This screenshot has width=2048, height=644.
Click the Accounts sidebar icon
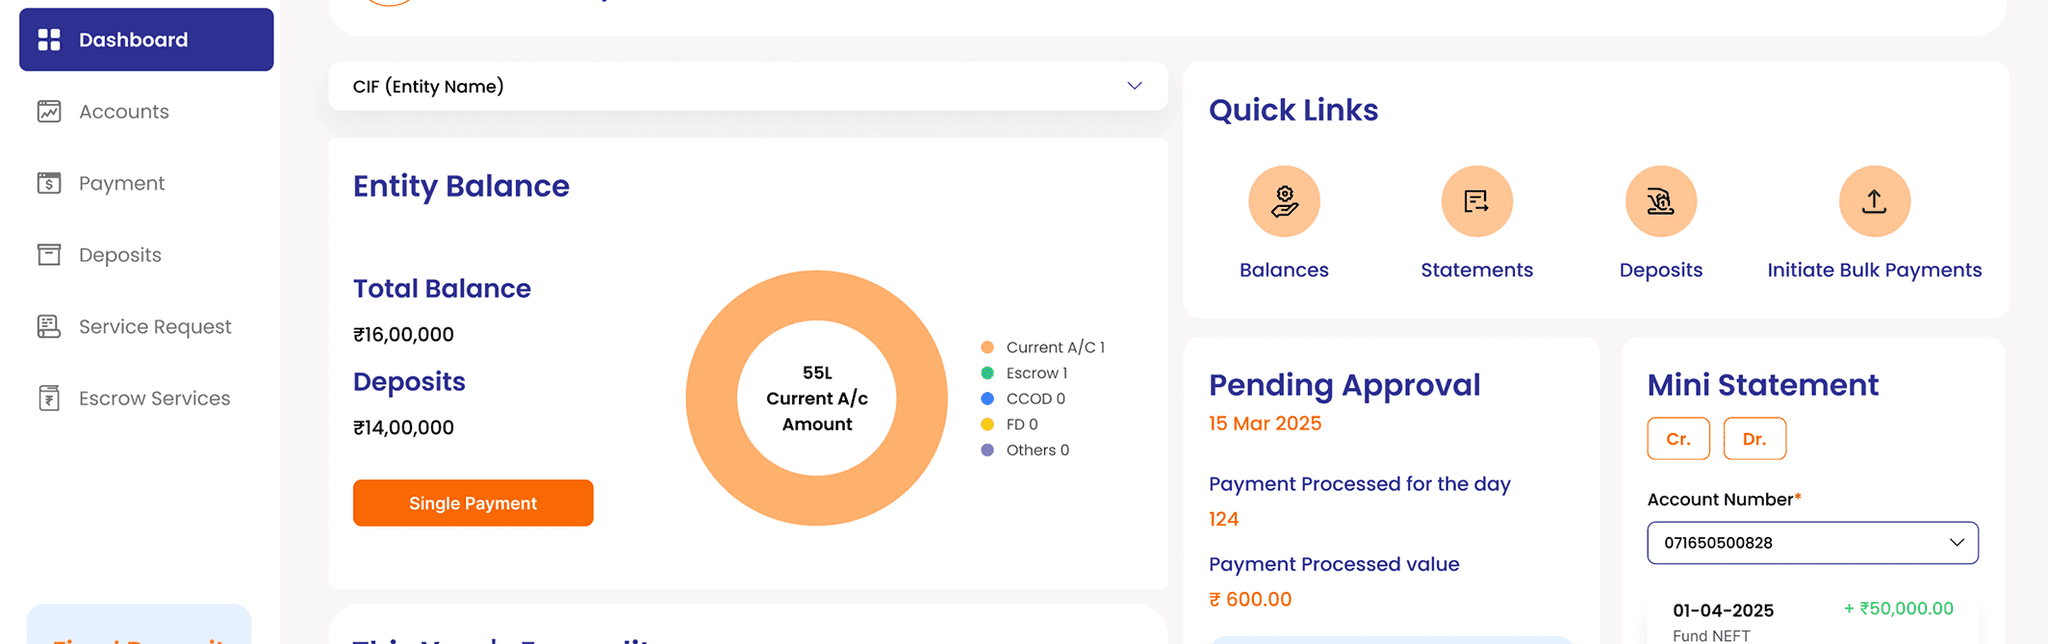pyautogui.click(x=49, y=111)
